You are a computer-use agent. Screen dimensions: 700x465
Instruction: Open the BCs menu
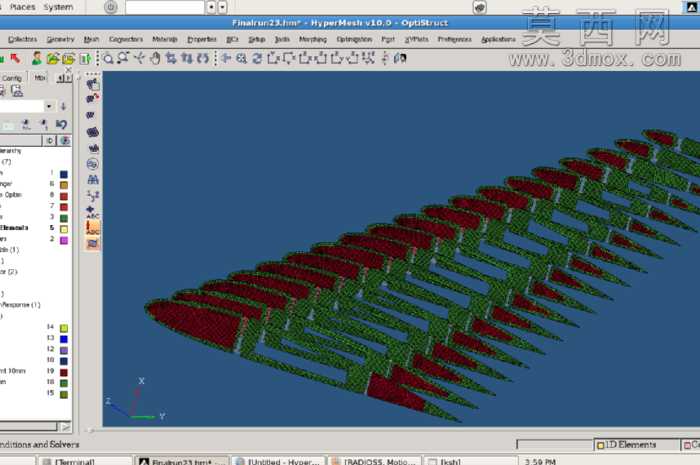click(232, 39)
